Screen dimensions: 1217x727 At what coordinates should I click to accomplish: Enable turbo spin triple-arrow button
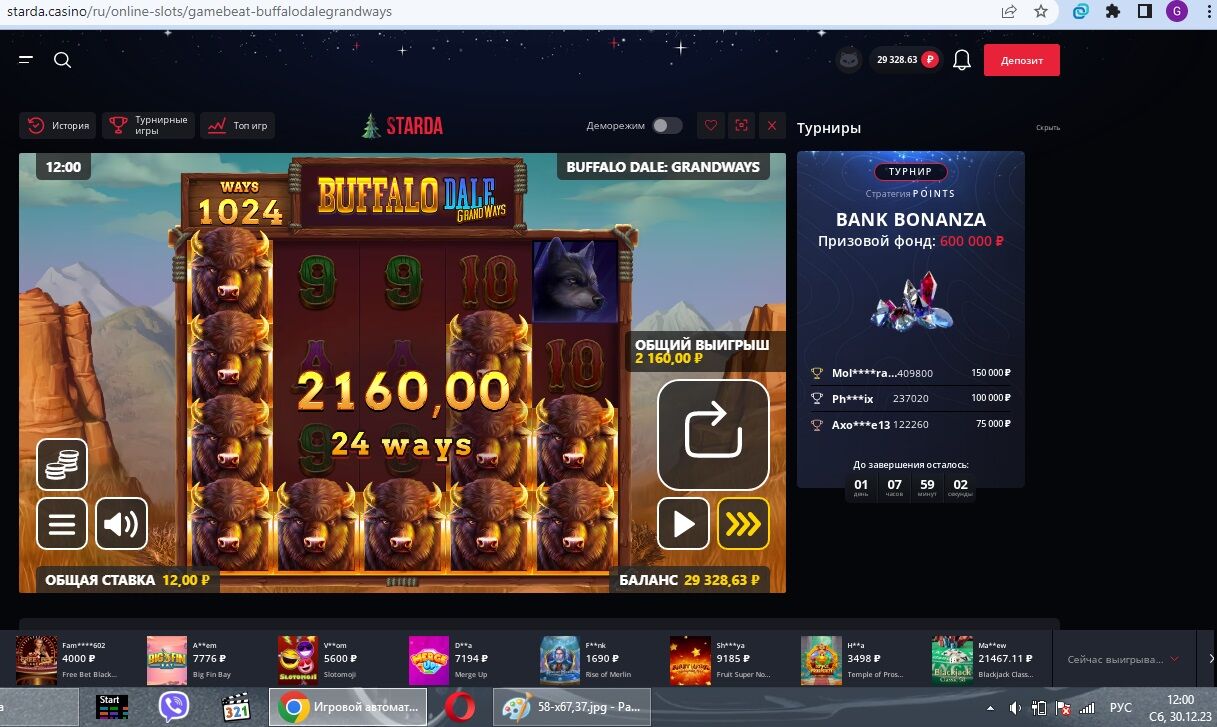743,524
